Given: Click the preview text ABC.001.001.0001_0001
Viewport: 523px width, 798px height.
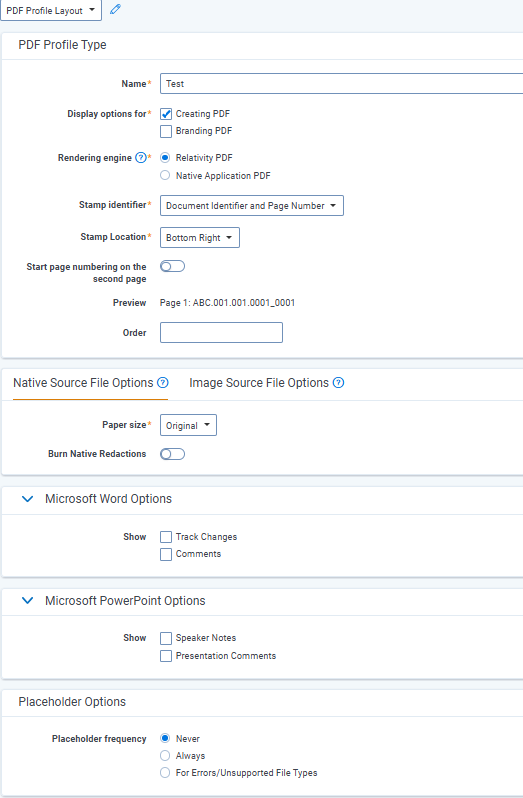Looking at the screenshot, I should click(x=244, y=303).
